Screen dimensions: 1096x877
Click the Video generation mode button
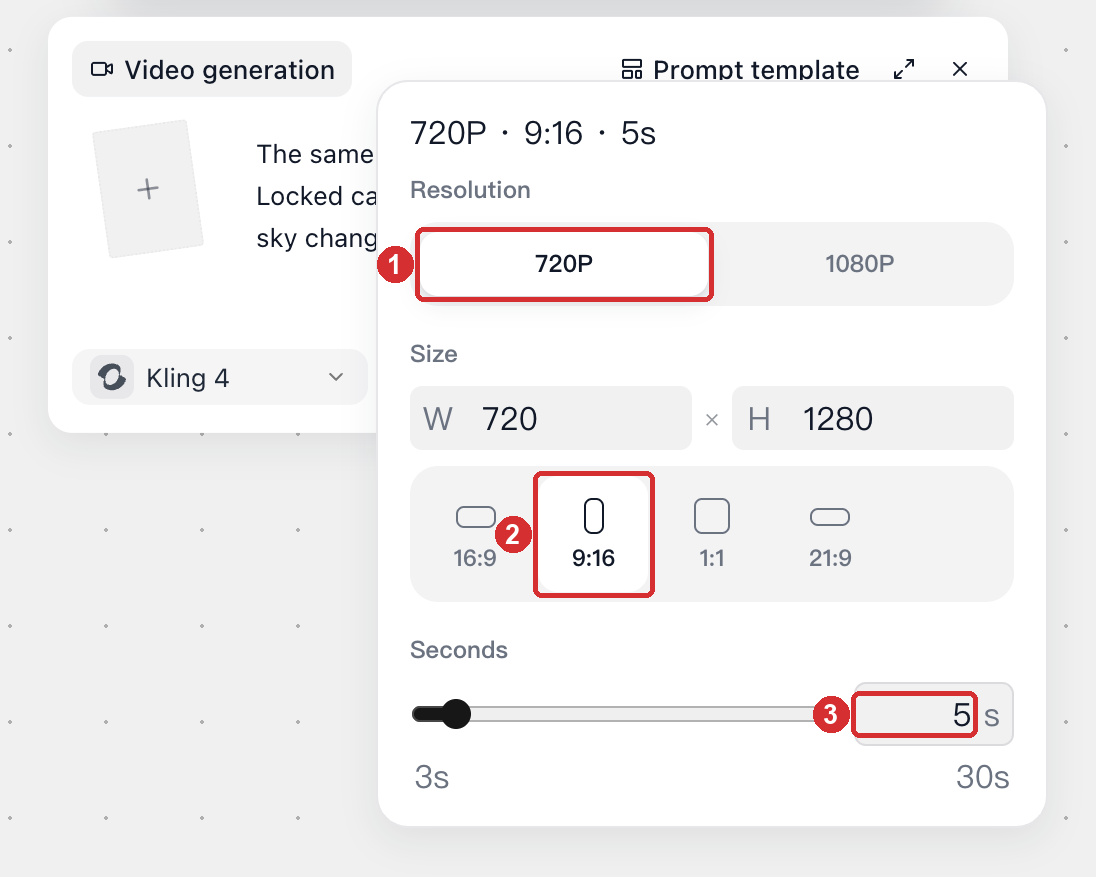tap(212, 69)
